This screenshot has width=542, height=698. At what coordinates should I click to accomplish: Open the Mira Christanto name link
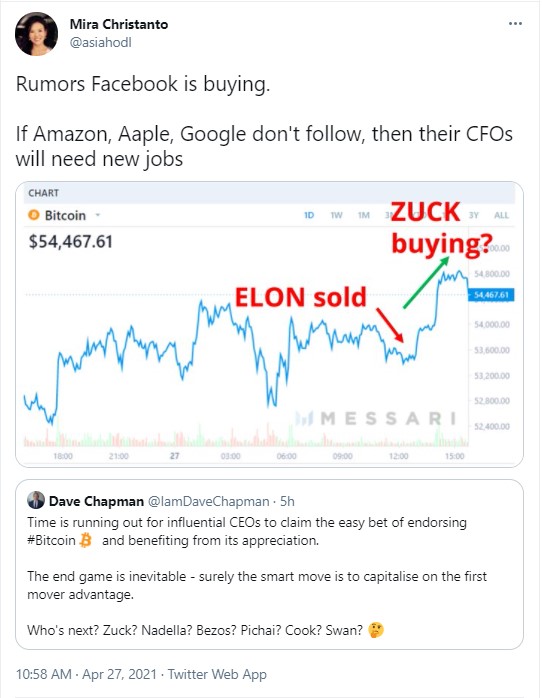click(119, 24)
